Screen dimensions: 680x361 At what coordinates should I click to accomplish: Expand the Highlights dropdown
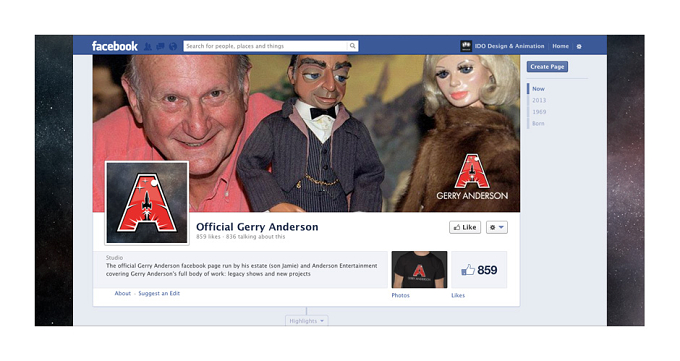(x=307, y=321)
